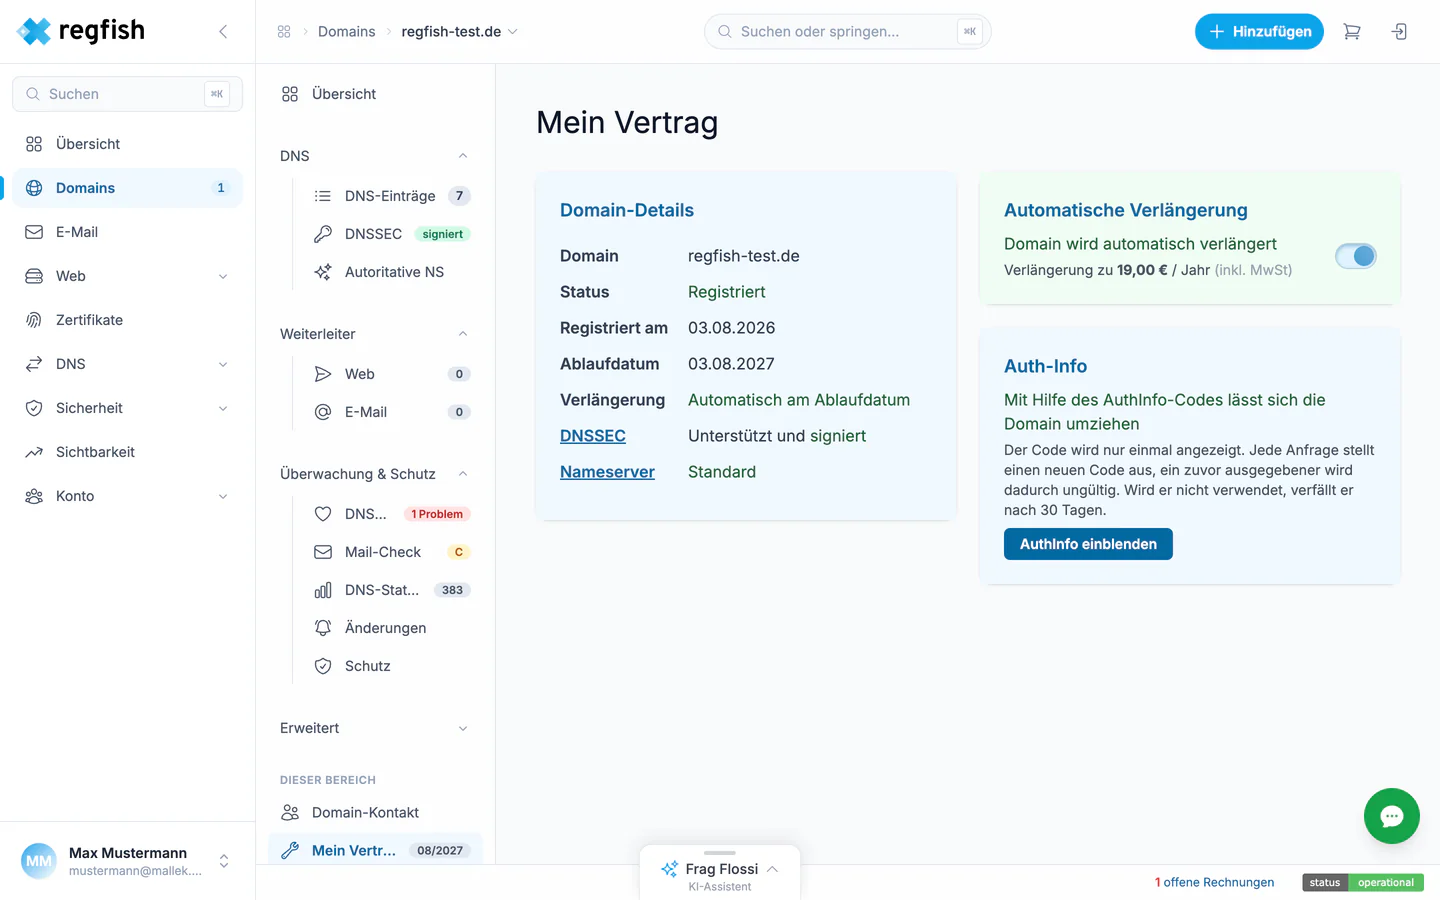The image size is (1440, 900).
Task: Click the Sicherheit shield icon in main sidebar
Action: (x=34, y=408)
